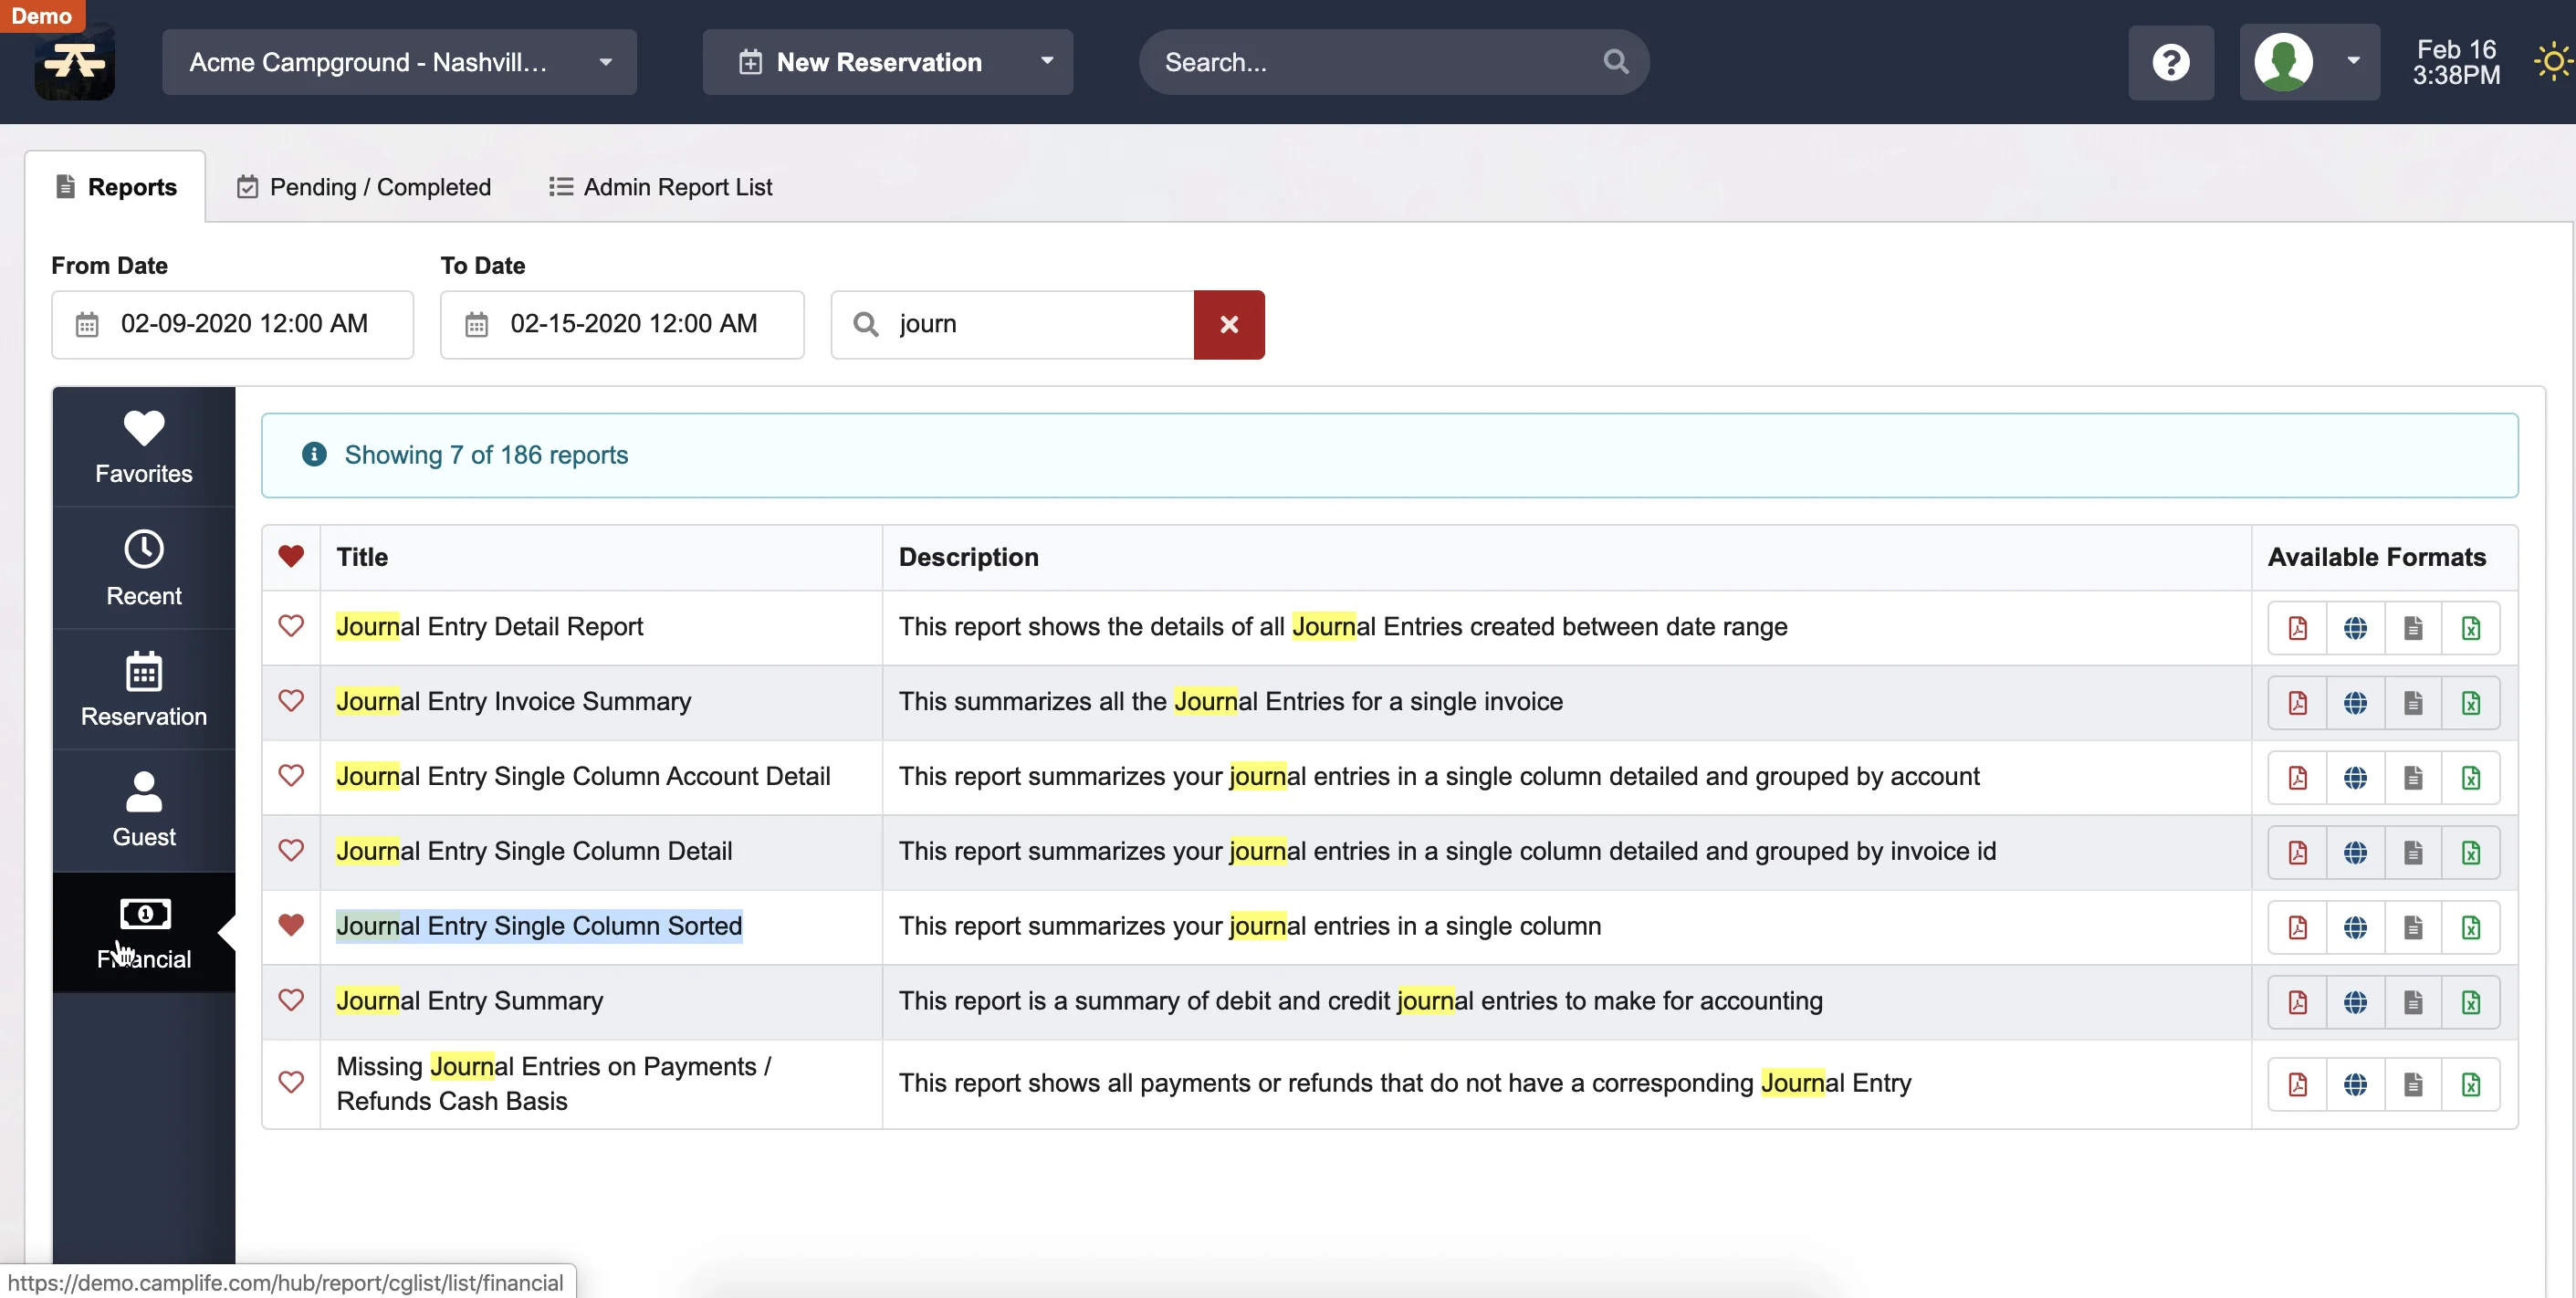This screenshot has width=2576, height=1298.
Task: Open the help question mark icon
Action: (2171, 62)
